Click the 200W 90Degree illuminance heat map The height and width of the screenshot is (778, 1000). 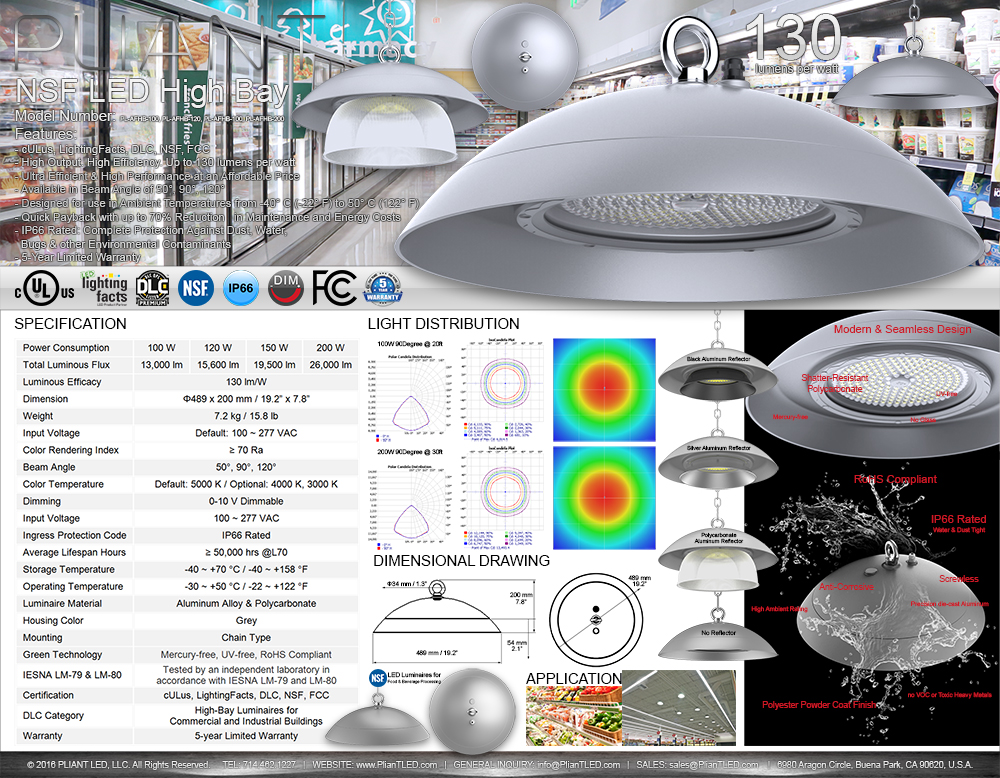(604, 498)
